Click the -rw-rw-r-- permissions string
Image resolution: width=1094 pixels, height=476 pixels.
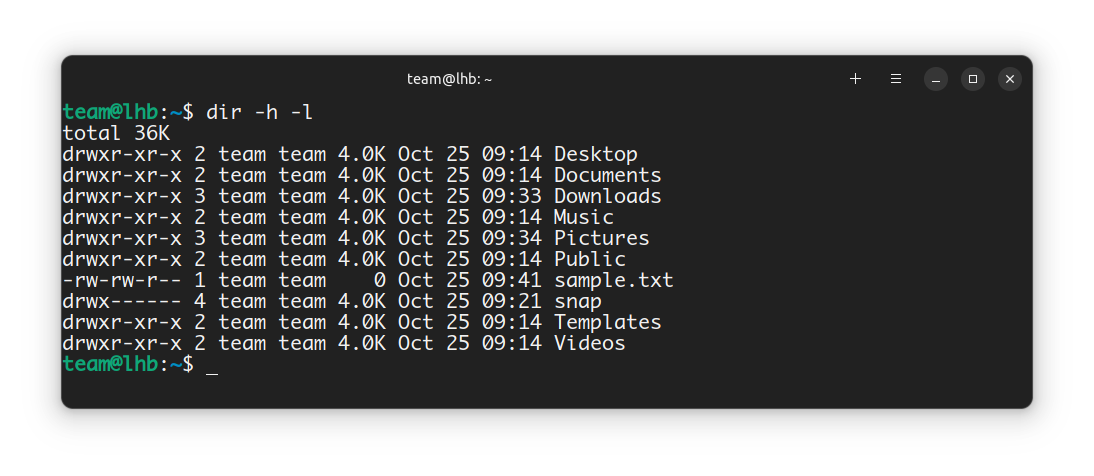[x=121, y=280]
